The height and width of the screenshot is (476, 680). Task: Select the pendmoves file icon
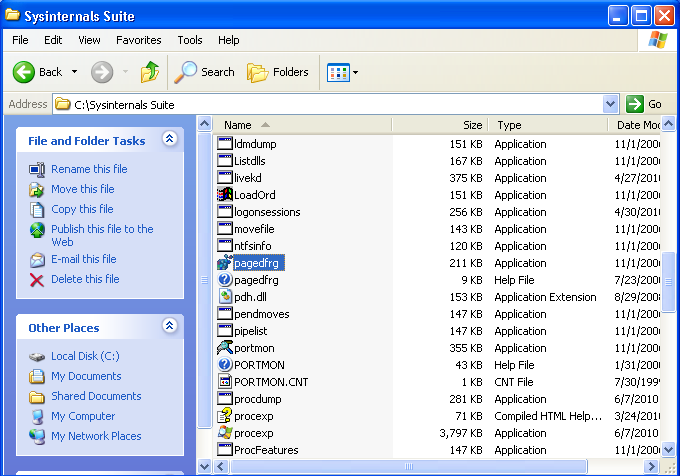pyautogui.click(x=225, y=313)
